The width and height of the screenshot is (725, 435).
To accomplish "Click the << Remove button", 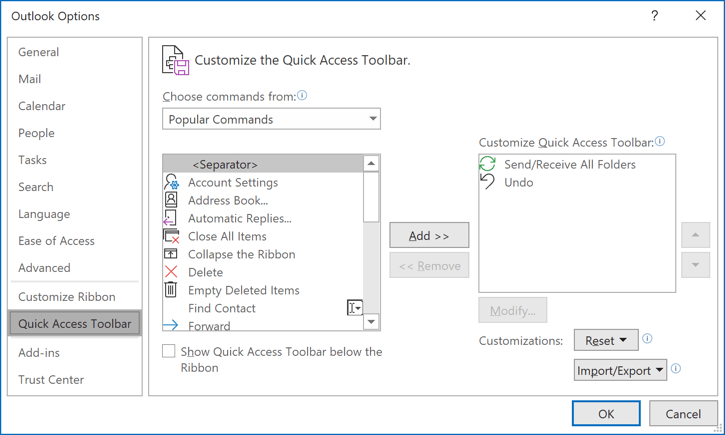I will pyautogui.click(x=429, y=265).
